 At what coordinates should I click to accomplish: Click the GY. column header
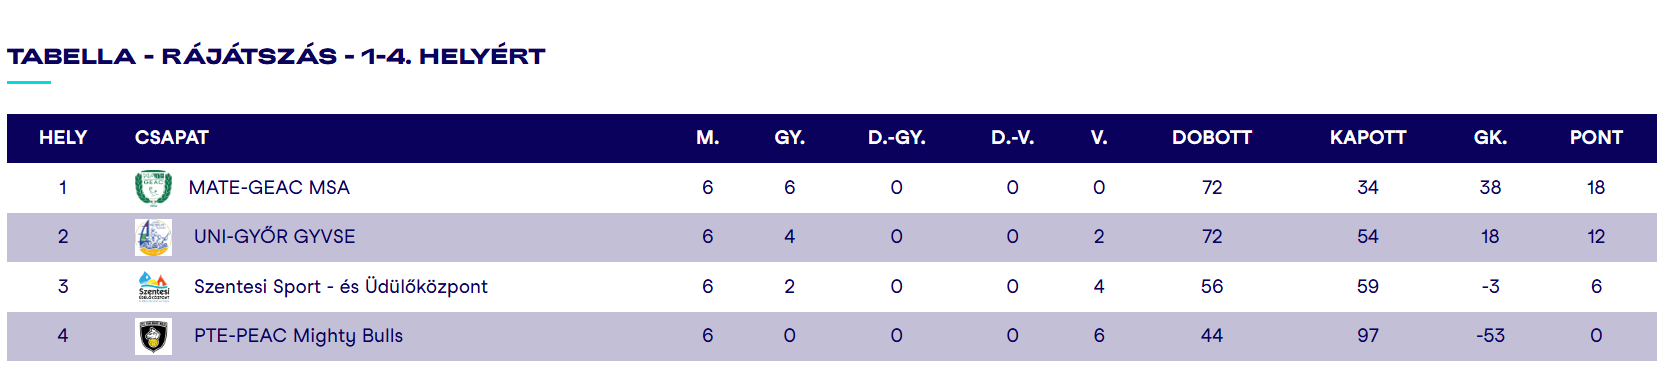click(x=789, y=138)
